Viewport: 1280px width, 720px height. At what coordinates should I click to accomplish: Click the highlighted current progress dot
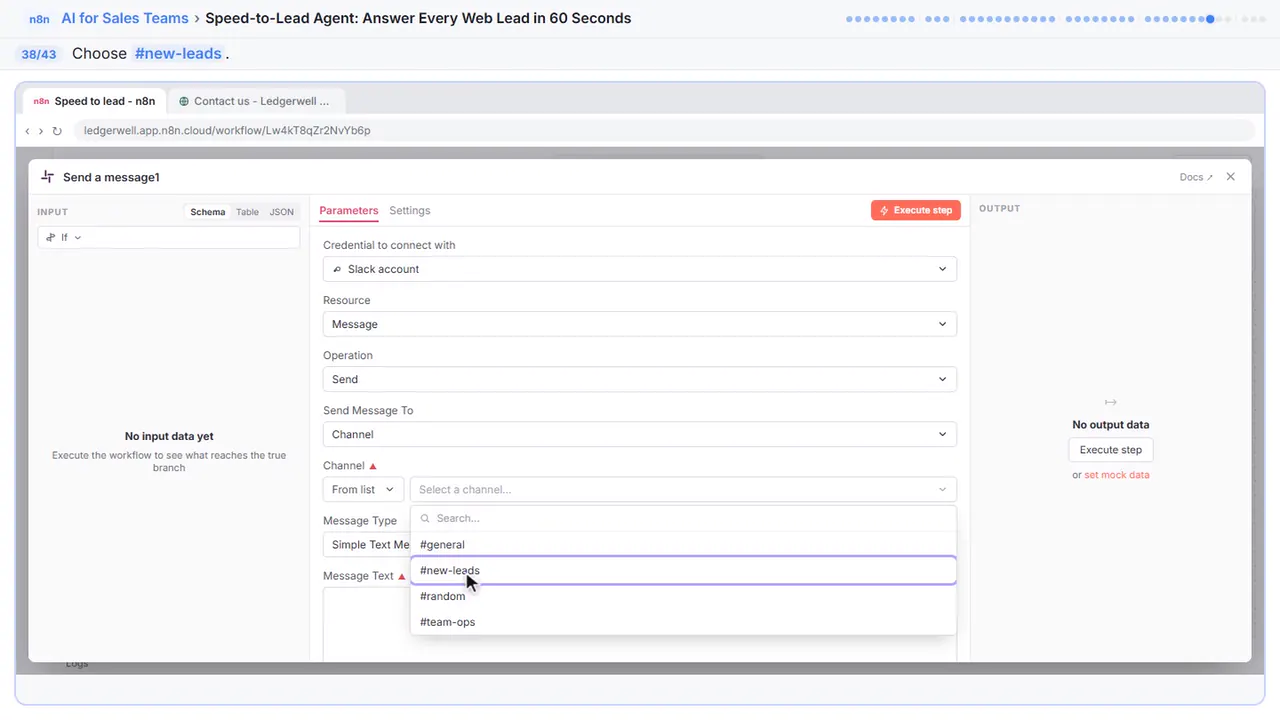(x=1211, y=19)
